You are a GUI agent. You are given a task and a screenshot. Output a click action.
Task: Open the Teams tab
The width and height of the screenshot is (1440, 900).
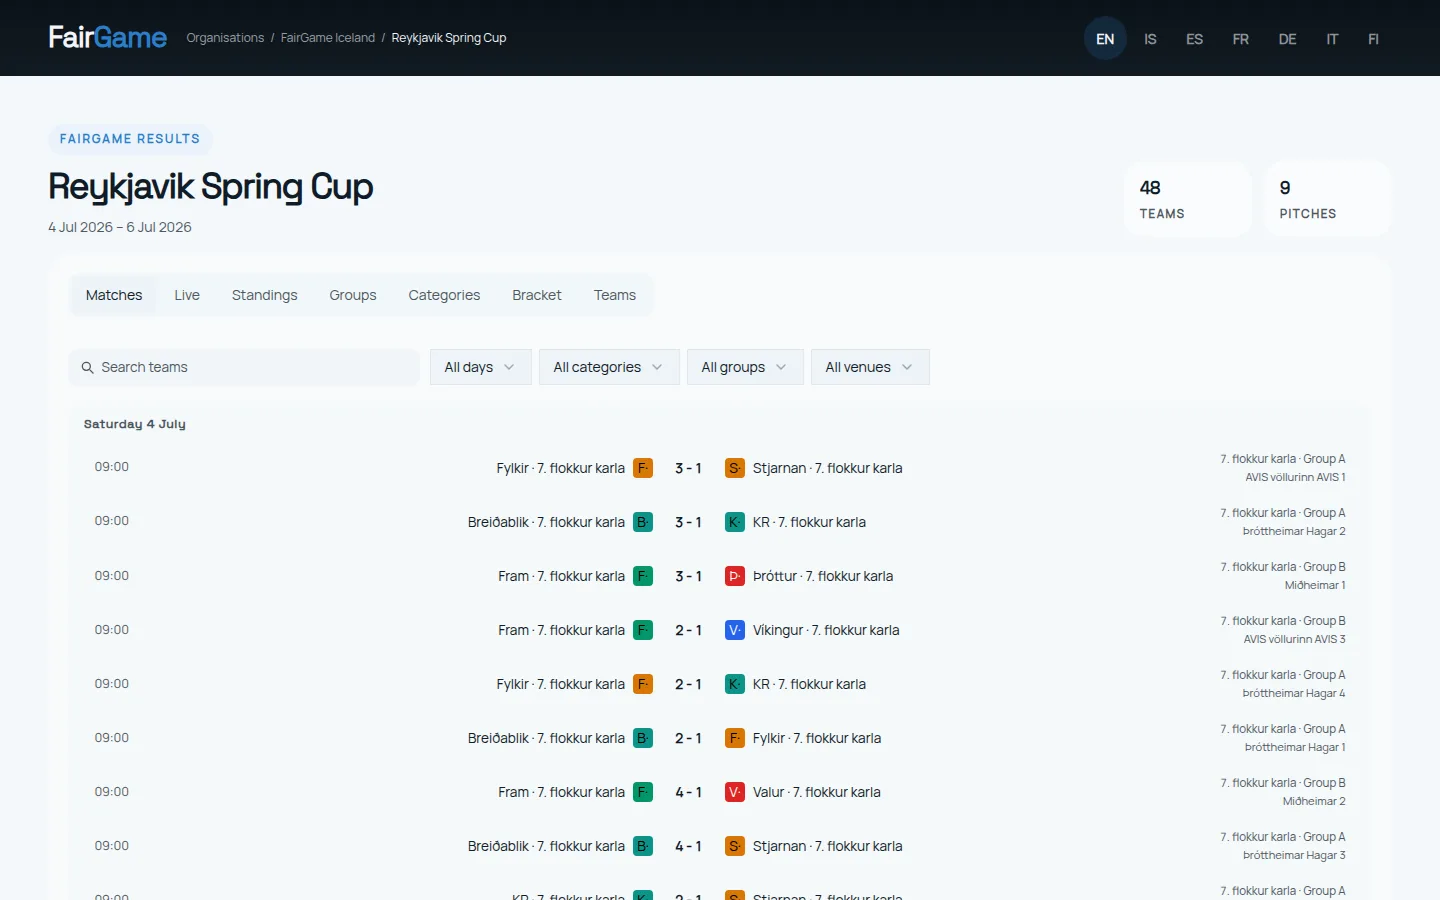click(615, 295)
